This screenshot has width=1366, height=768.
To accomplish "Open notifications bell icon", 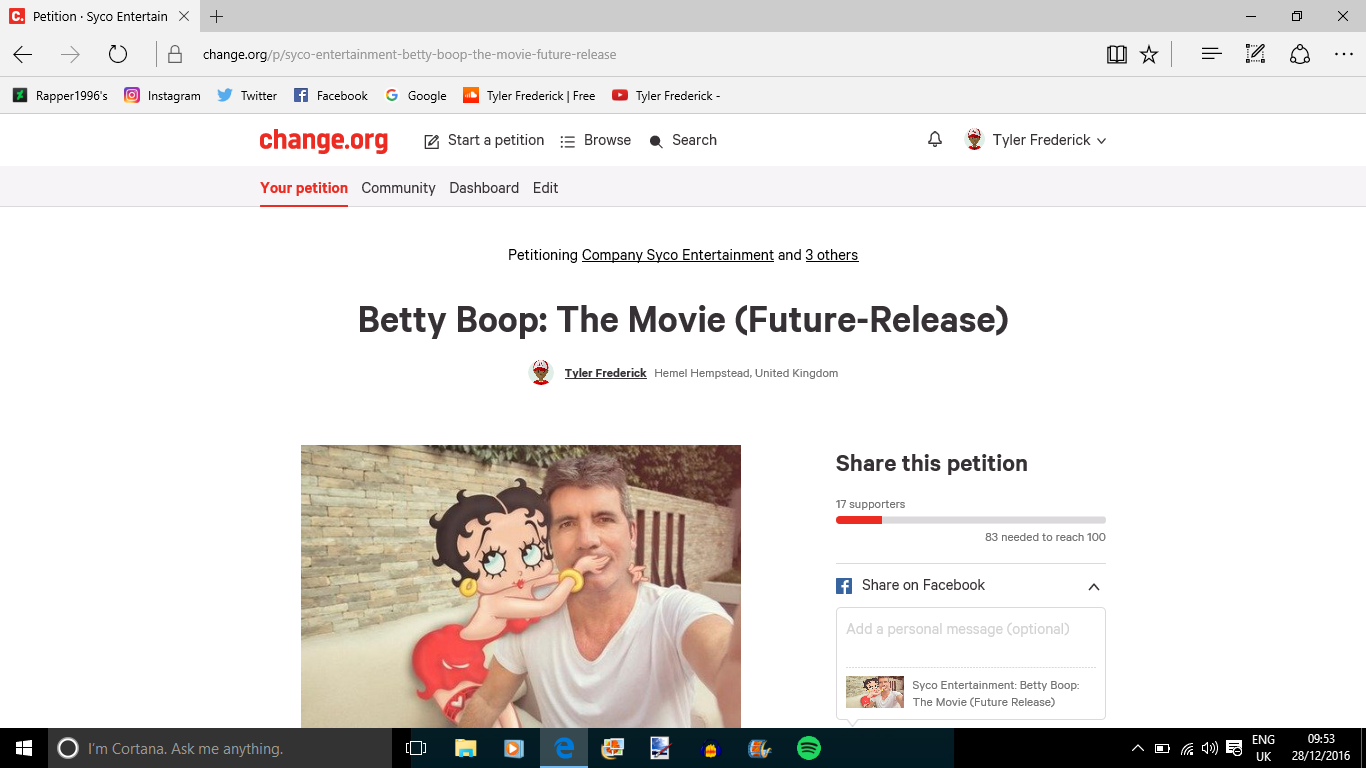I will 935,140.
